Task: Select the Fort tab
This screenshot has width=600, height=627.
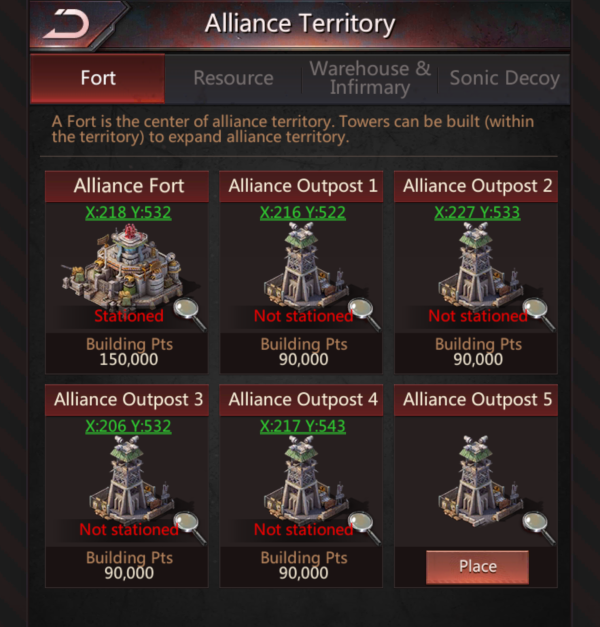Action: click(x=98, y=78)
